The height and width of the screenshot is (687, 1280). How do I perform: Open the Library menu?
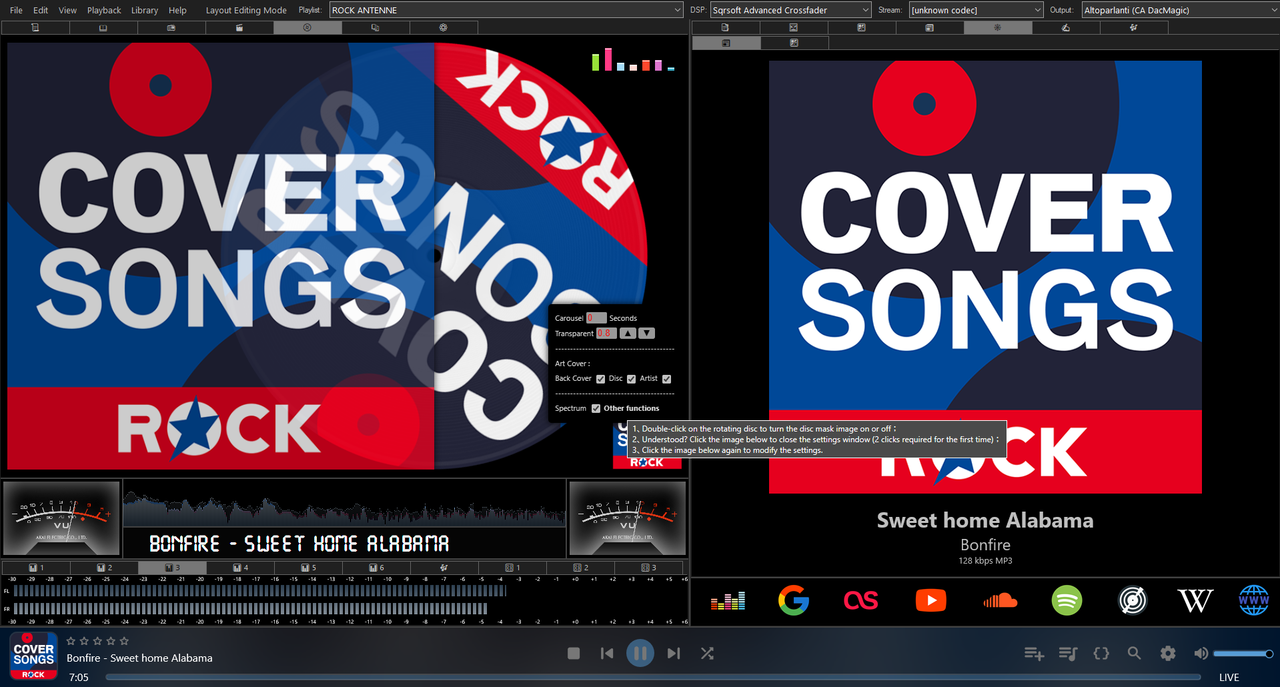[x=145, y=10]
